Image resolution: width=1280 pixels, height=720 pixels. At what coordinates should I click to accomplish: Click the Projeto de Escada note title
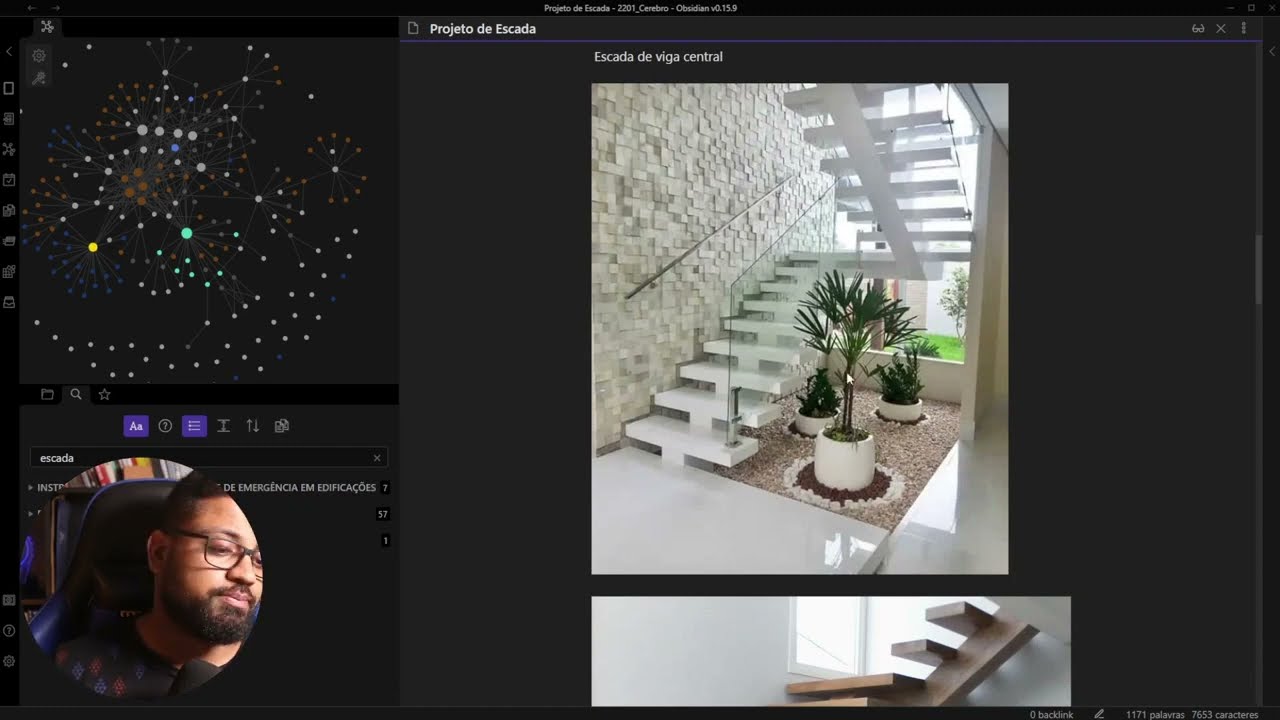pyautogui.click(x=483, y=29)
